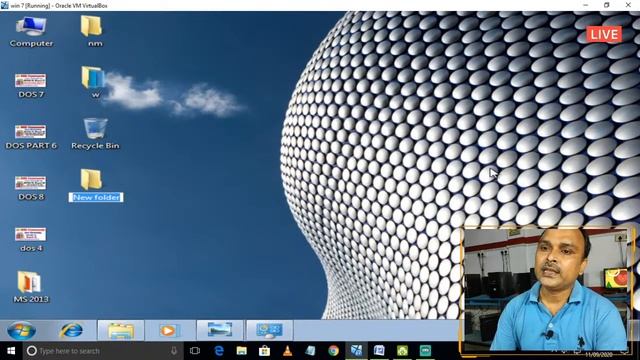Switch to the VirtualBox taskbar item

[356, 351]
